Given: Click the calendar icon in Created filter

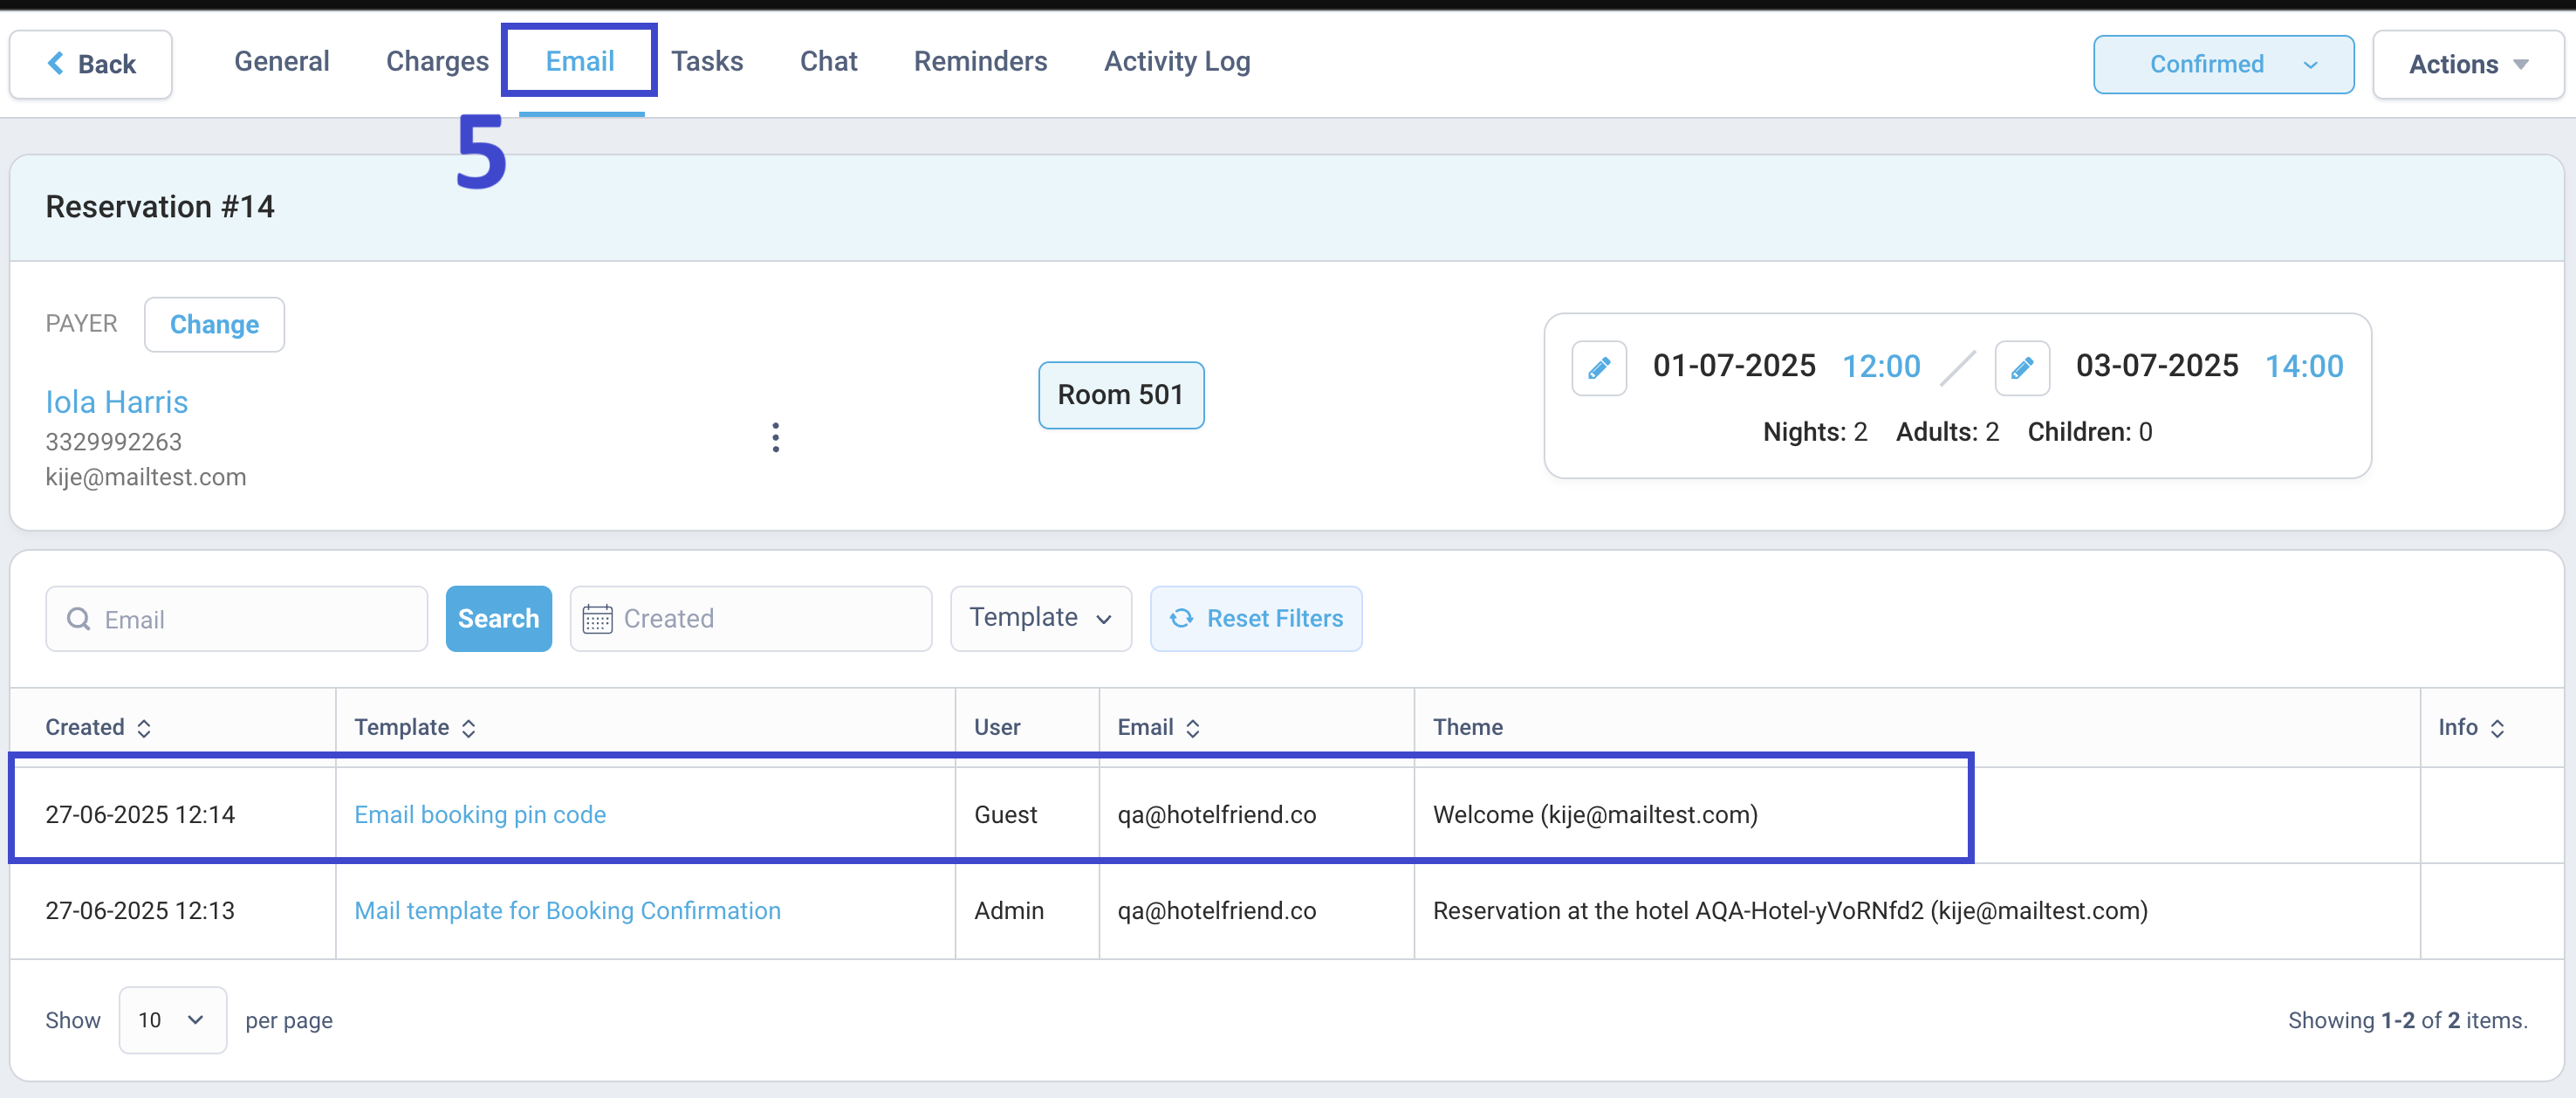Looking at the screenshot, I should (597, 619).
